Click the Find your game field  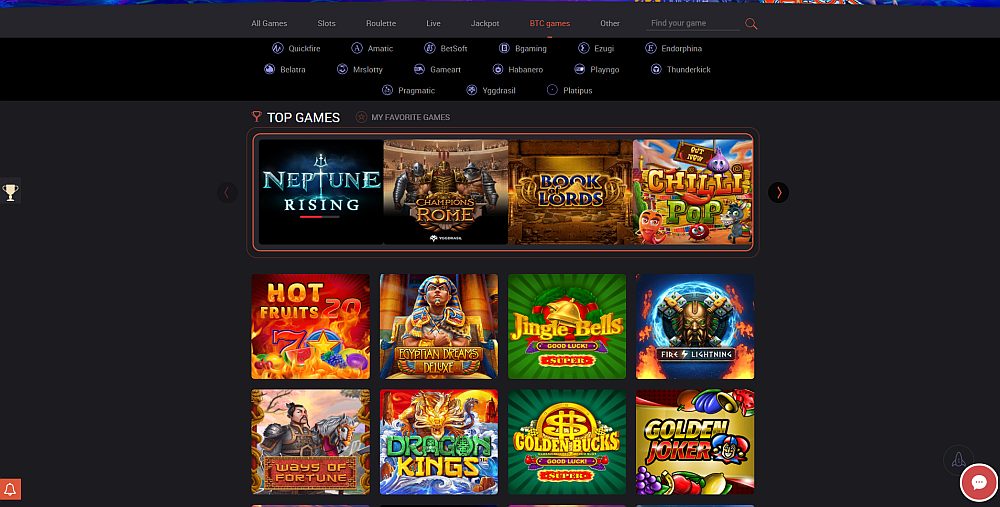pos(693,23)
